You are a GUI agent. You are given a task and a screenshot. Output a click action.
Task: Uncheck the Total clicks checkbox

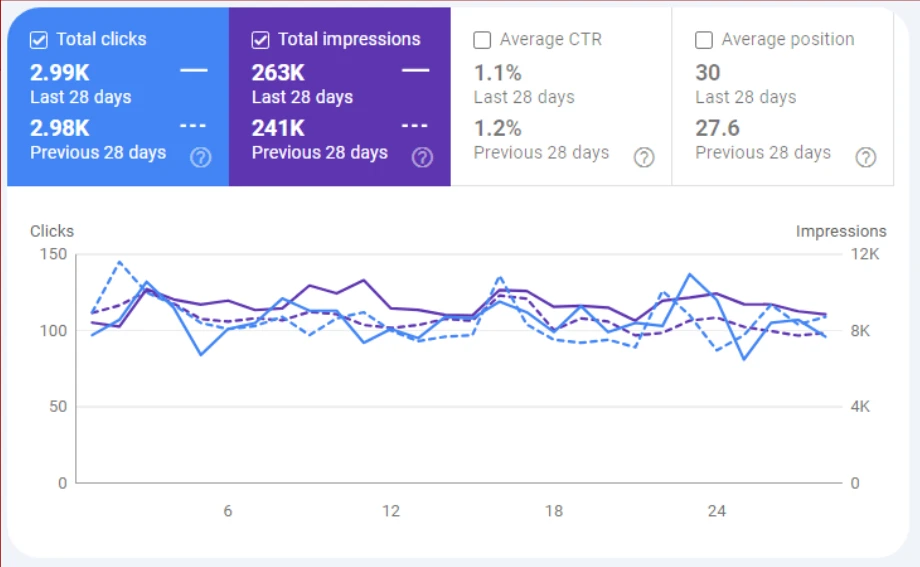coord(39,40)
